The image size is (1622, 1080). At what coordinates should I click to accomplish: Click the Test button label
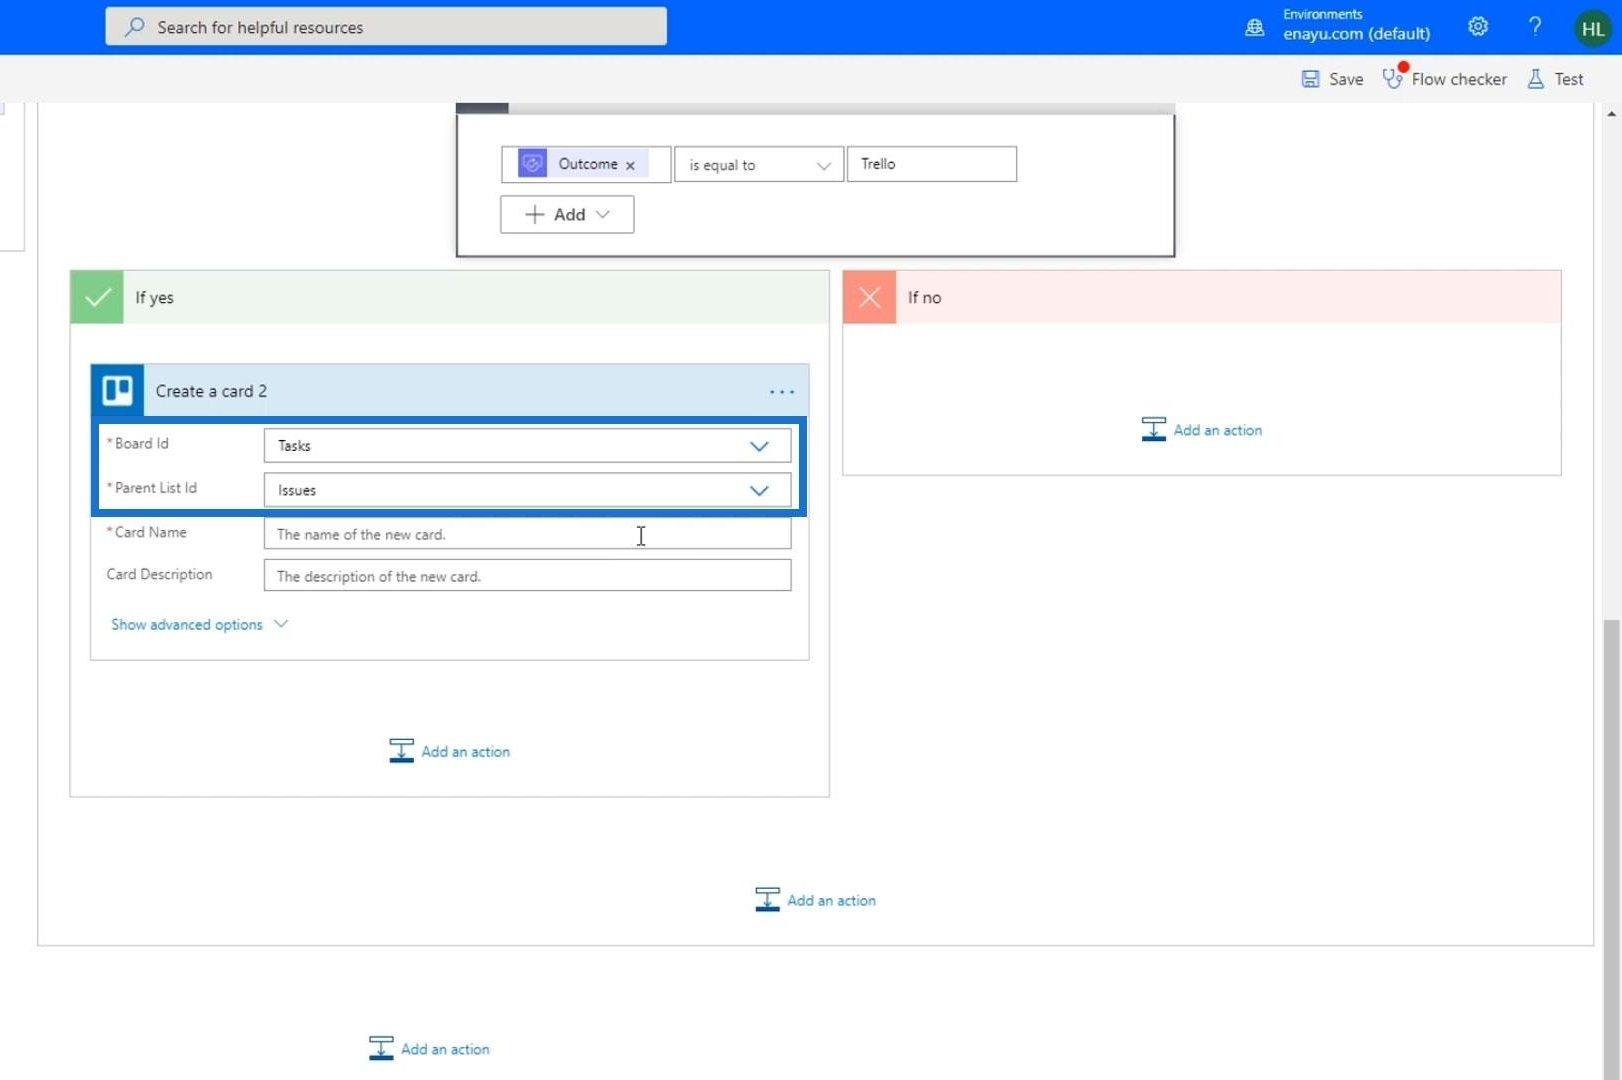click(x=1569, y=79)
